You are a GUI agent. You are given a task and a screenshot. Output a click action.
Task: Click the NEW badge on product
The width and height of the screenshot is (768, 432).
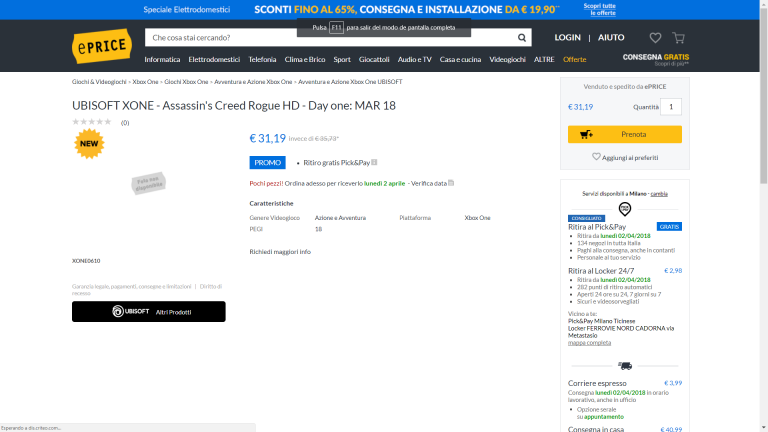(89, 145)
